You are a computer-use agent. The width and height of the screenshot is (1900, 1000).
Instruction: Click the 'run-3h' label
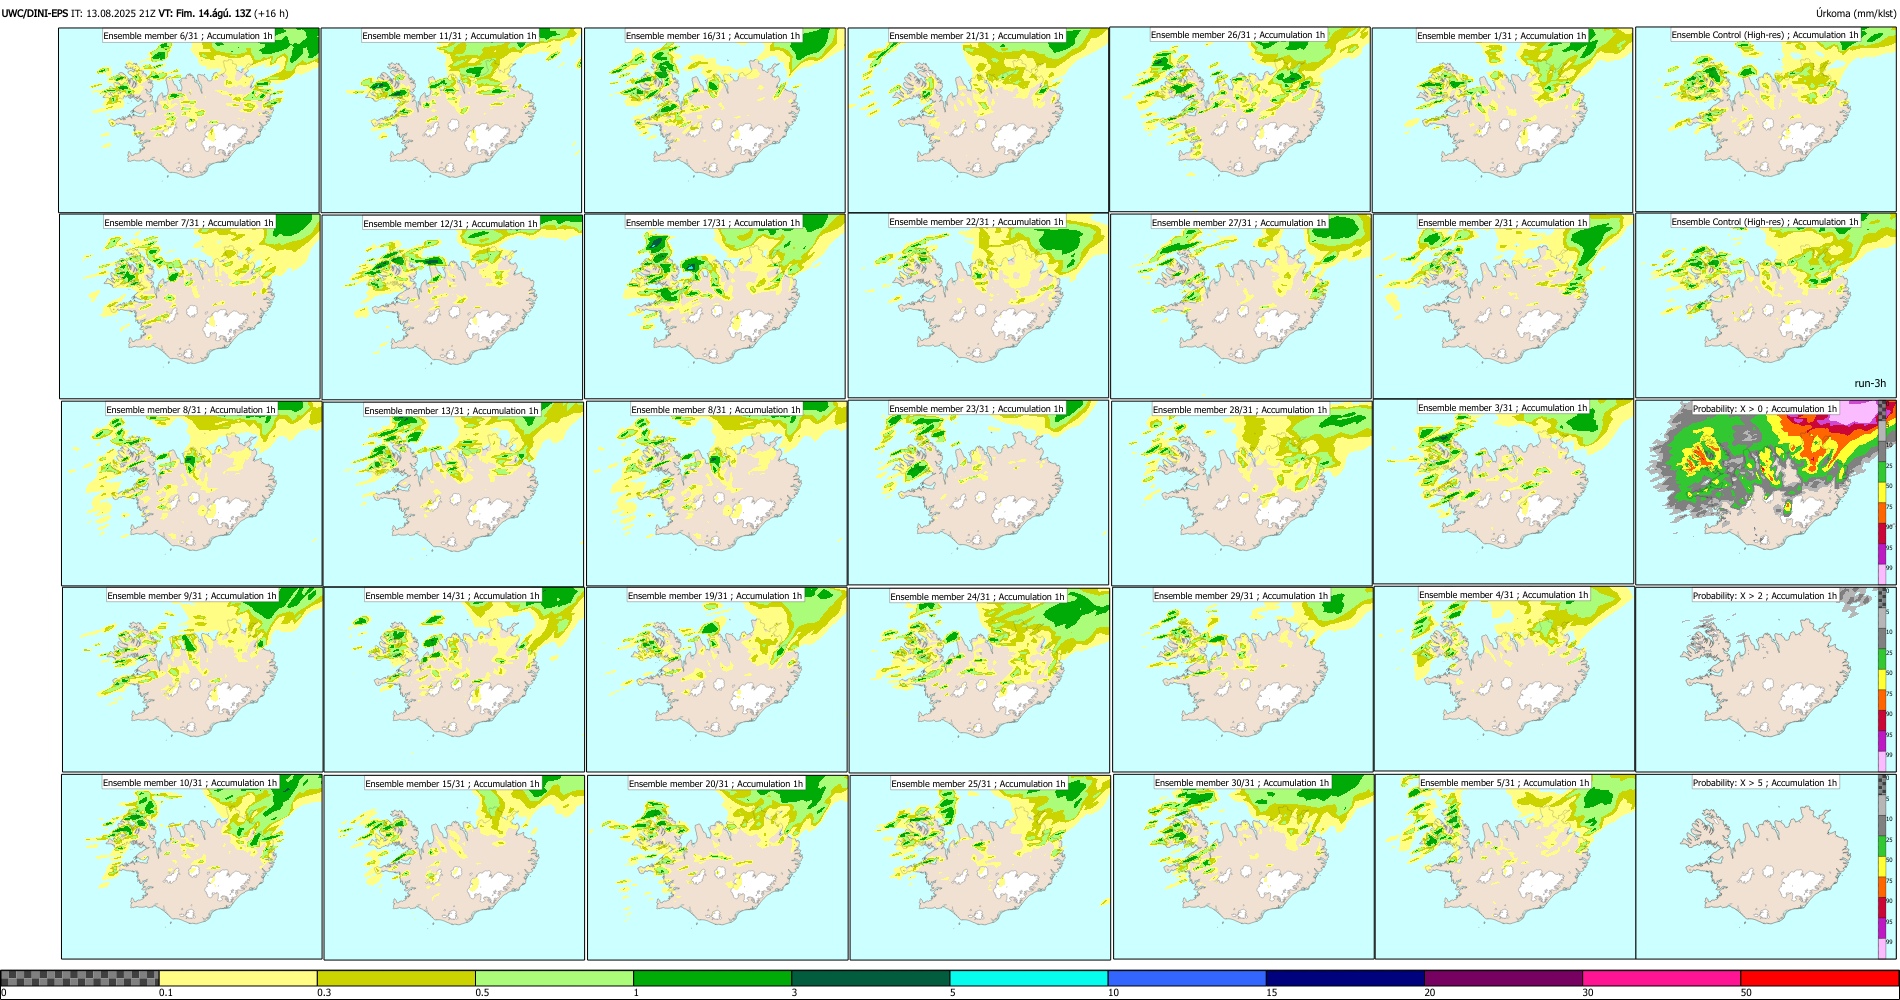point(1870,383)
